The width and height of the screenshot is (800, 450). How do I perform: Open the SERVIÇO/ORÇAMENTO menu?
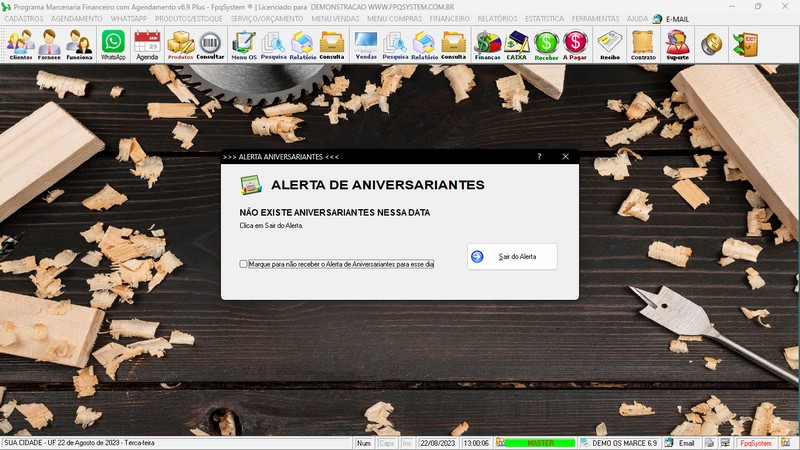click(x=267, y=19)
